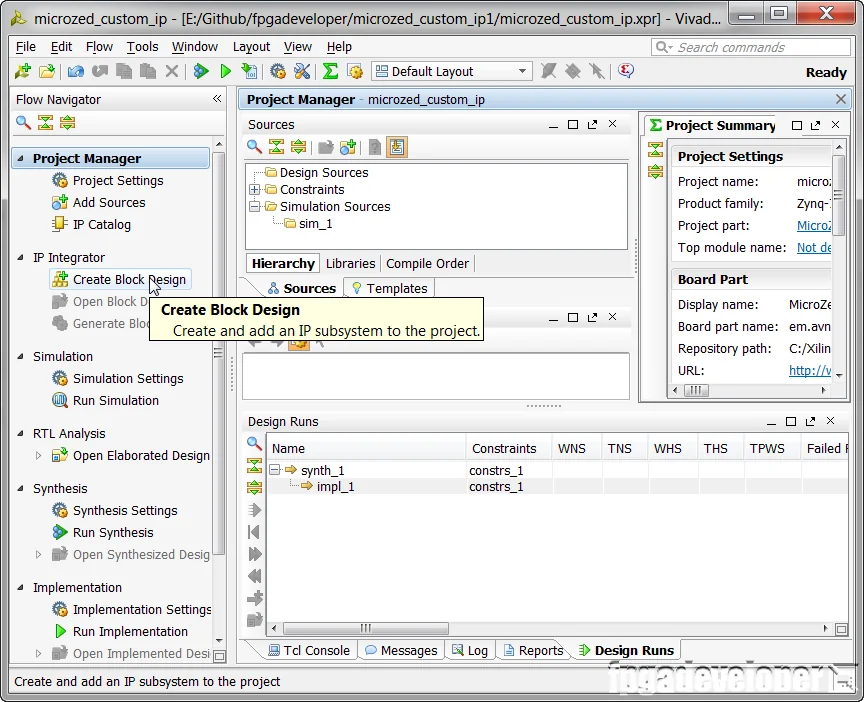Click the search icon in Flow Navigator
Image resolution: width=864 pixels, height=702 pixels.
(23, 122)
